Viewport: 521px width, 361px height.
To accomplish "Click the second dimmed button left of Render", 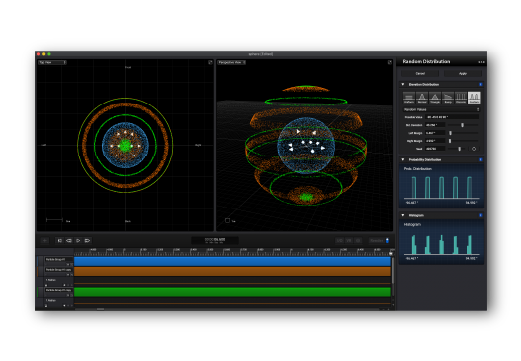I will 349,240.
